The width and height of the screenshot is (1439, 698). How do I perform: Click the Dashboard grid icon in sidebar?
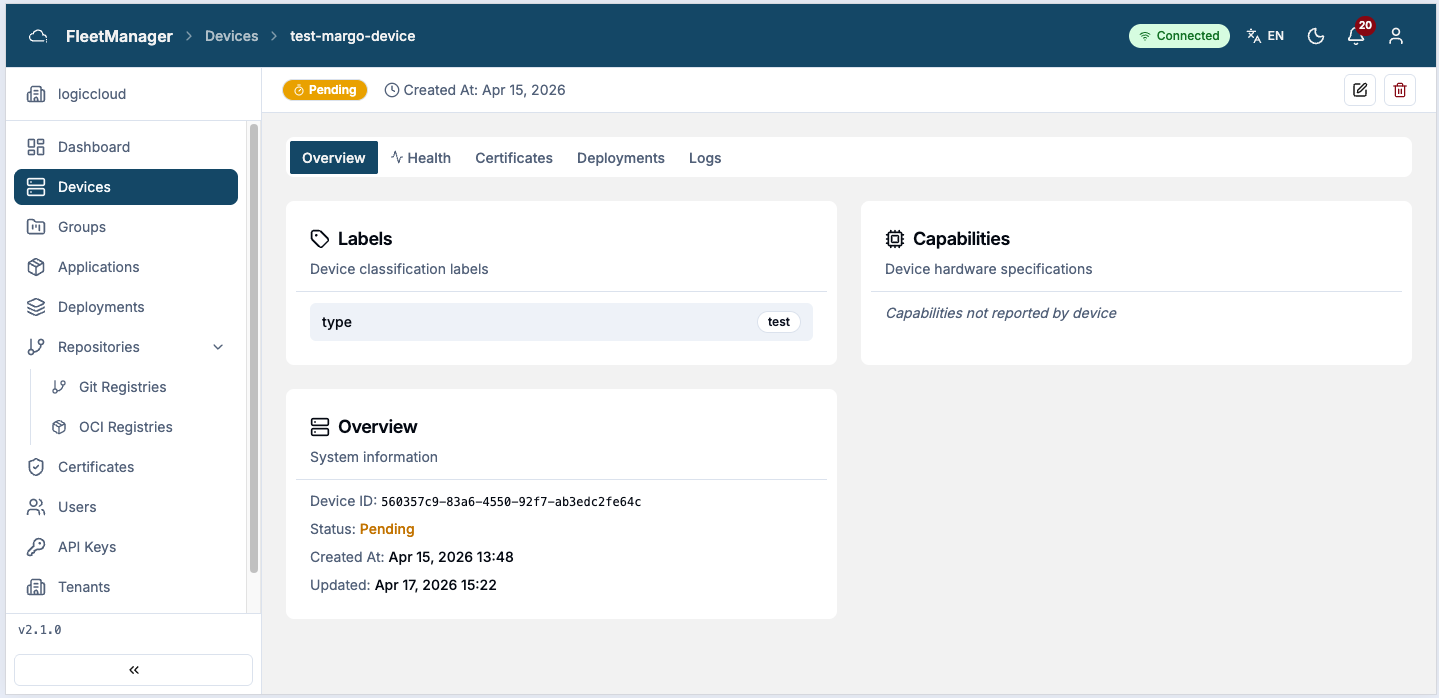pos(36,147)
